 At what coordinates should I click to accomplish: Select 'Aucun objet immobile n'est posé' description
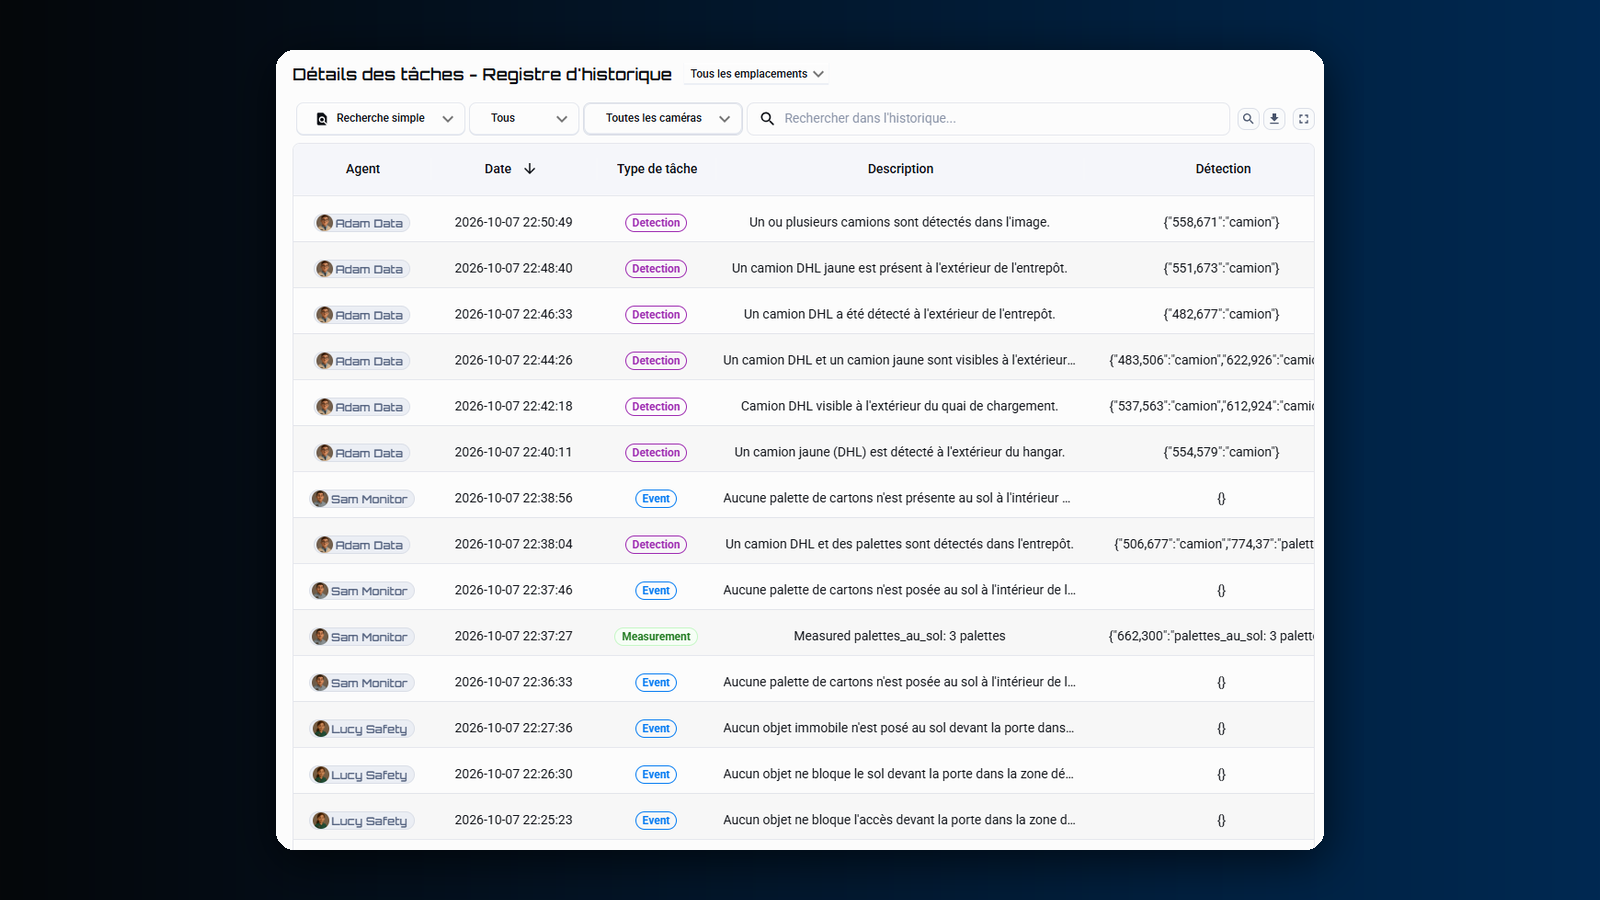coord(899,728)
